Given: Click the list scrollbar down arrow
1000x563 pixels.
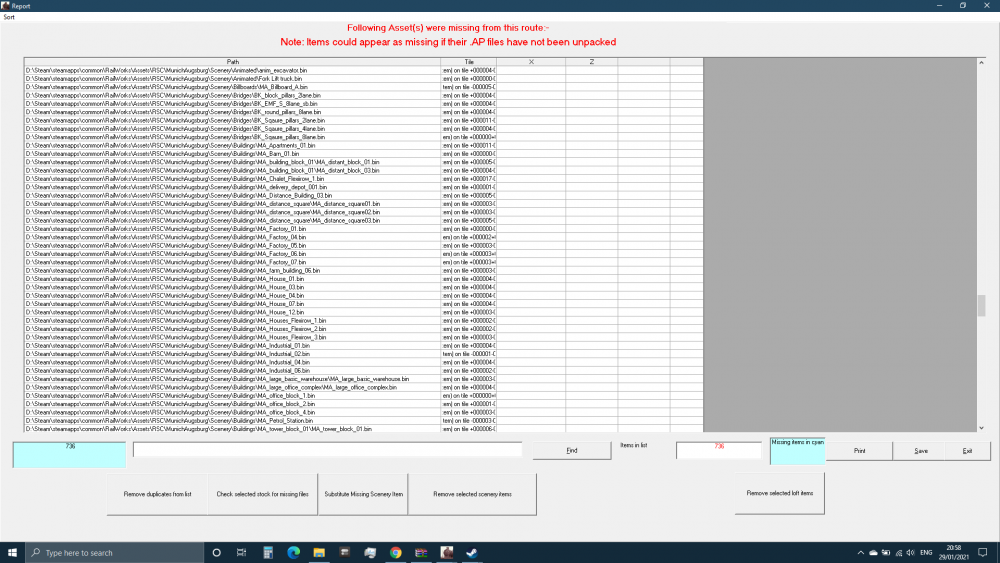Looking at the screenshot, I should pos(982,428).
